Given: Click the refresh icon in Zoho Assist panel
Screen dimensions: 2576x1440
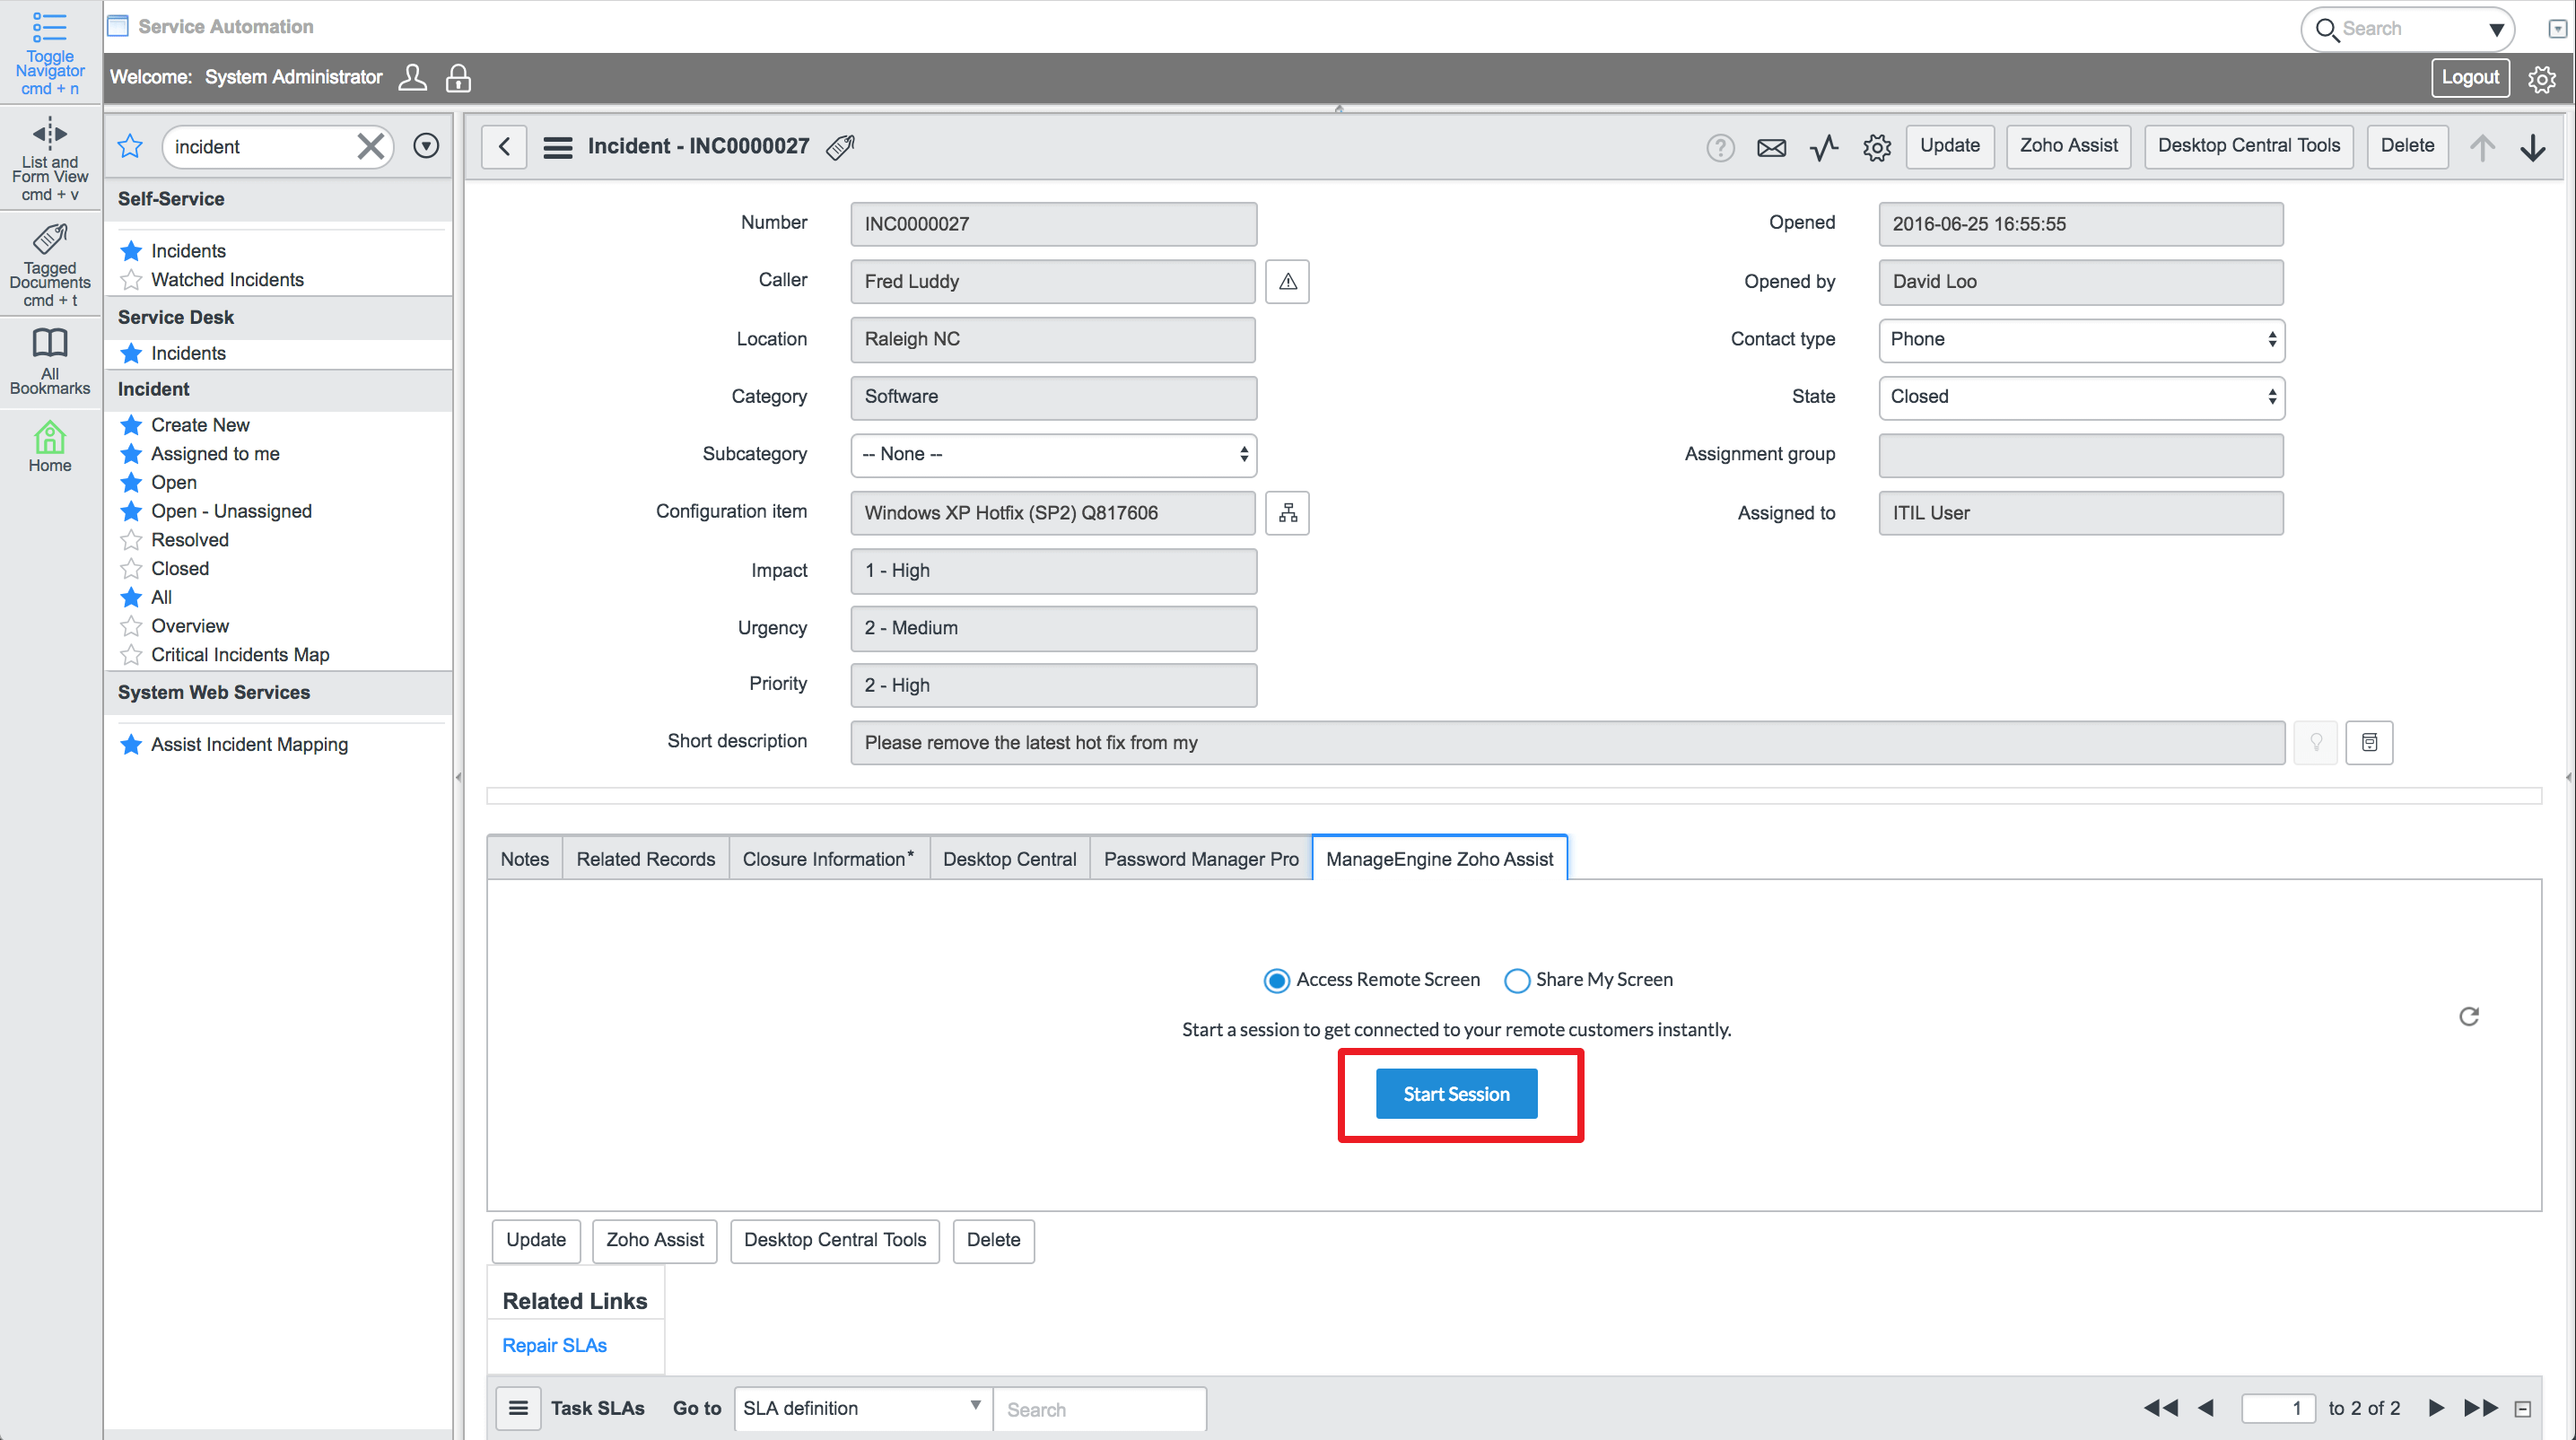Looking at the screenshot, I should [x=2468, y=1017].
